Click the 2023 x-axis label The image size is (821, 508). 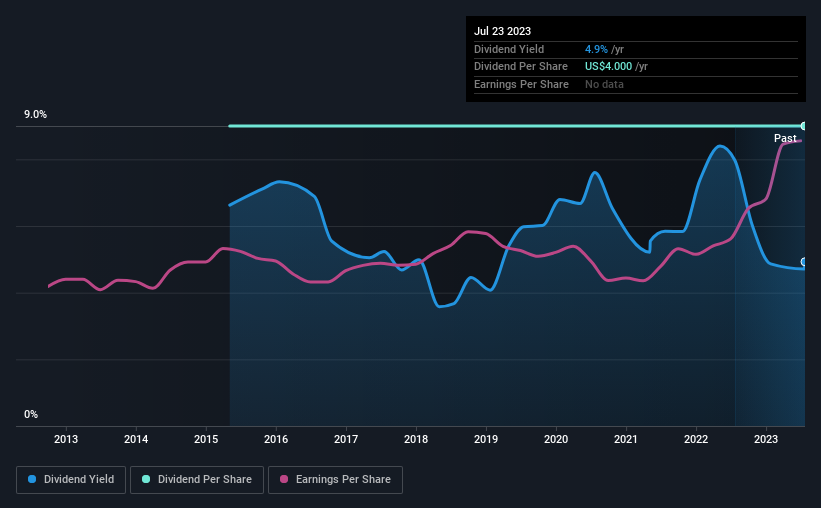(x=766, y=439)
